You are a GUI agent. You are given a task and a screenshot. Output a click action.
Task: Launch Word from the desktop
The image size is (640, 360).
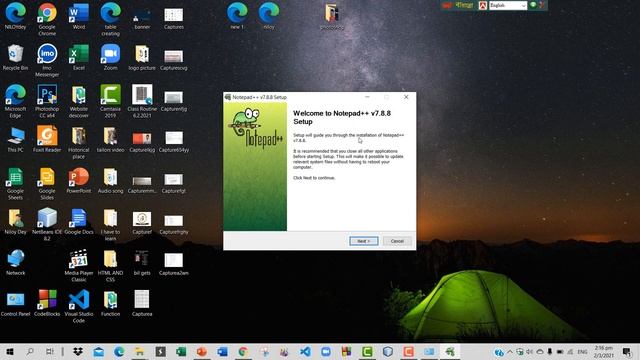79,16
